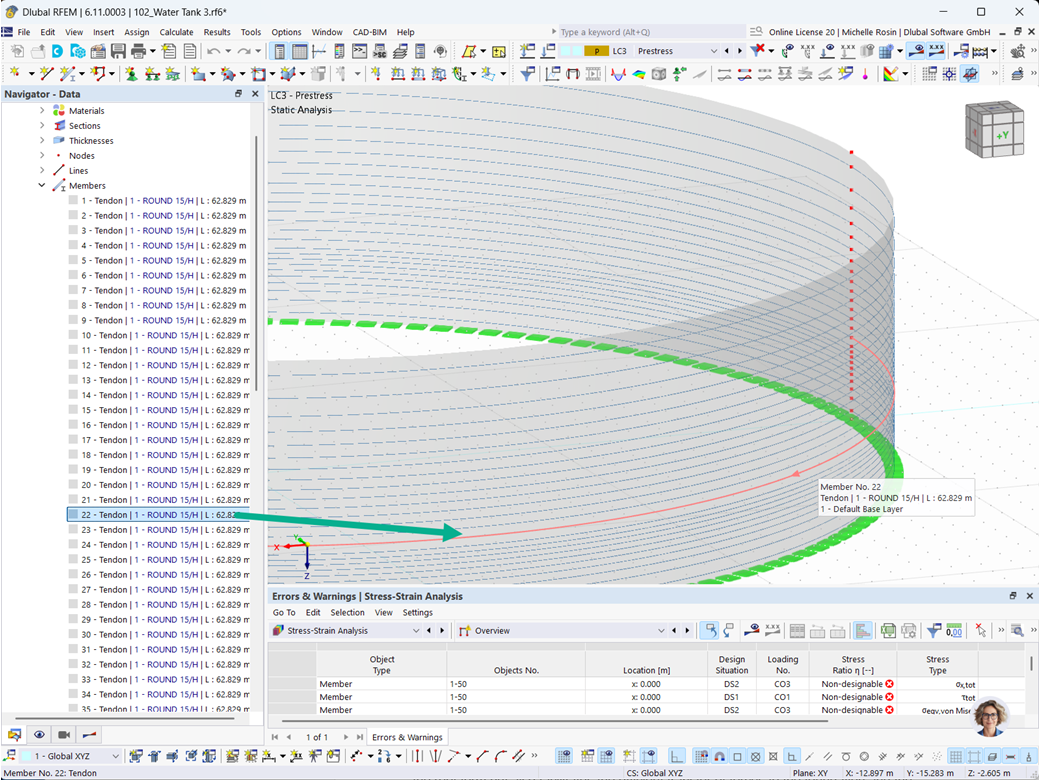
Task: Click the LC3 color badge in the toolbar
Action: coord(597,50)
